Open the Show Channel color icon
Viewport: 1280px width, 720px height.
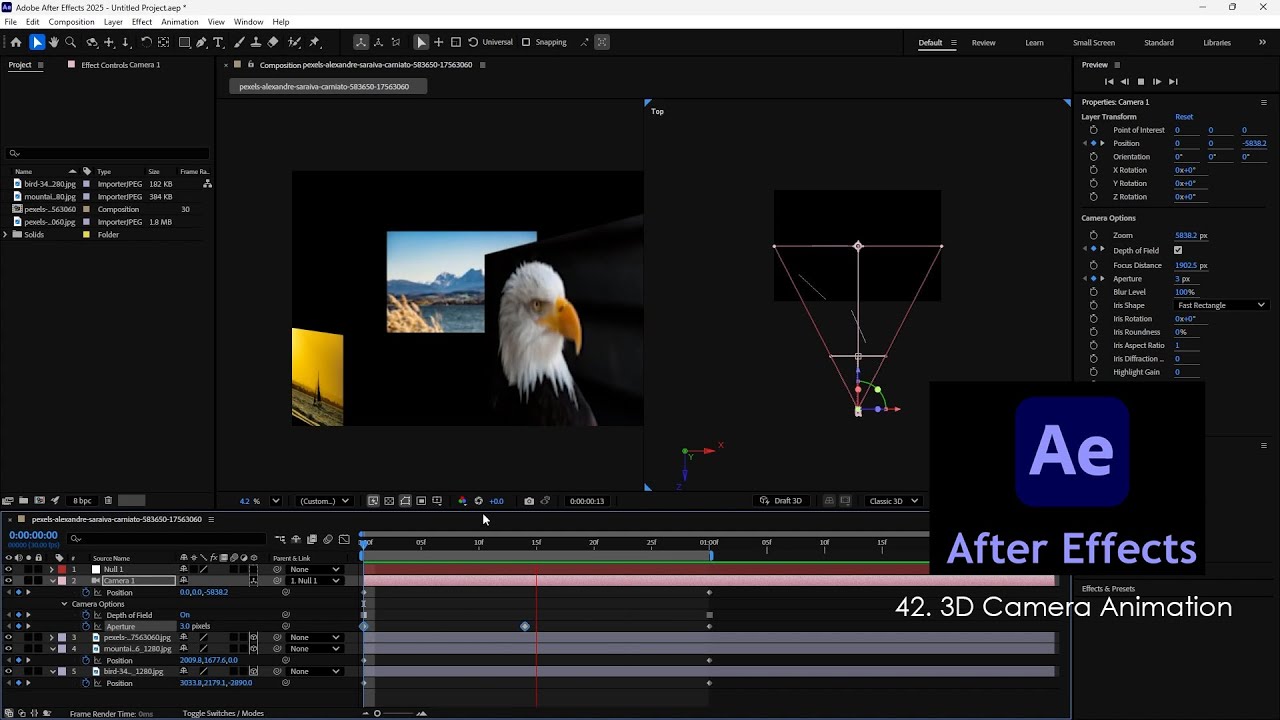tap(462, 501)
